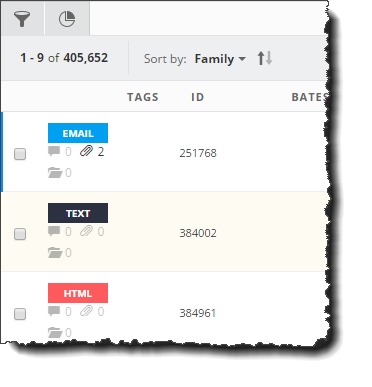Sort by the ID column header
Image resolution: width=372 pixels, height=387 pixels.
pyautogui.click(x=197, y=97)
